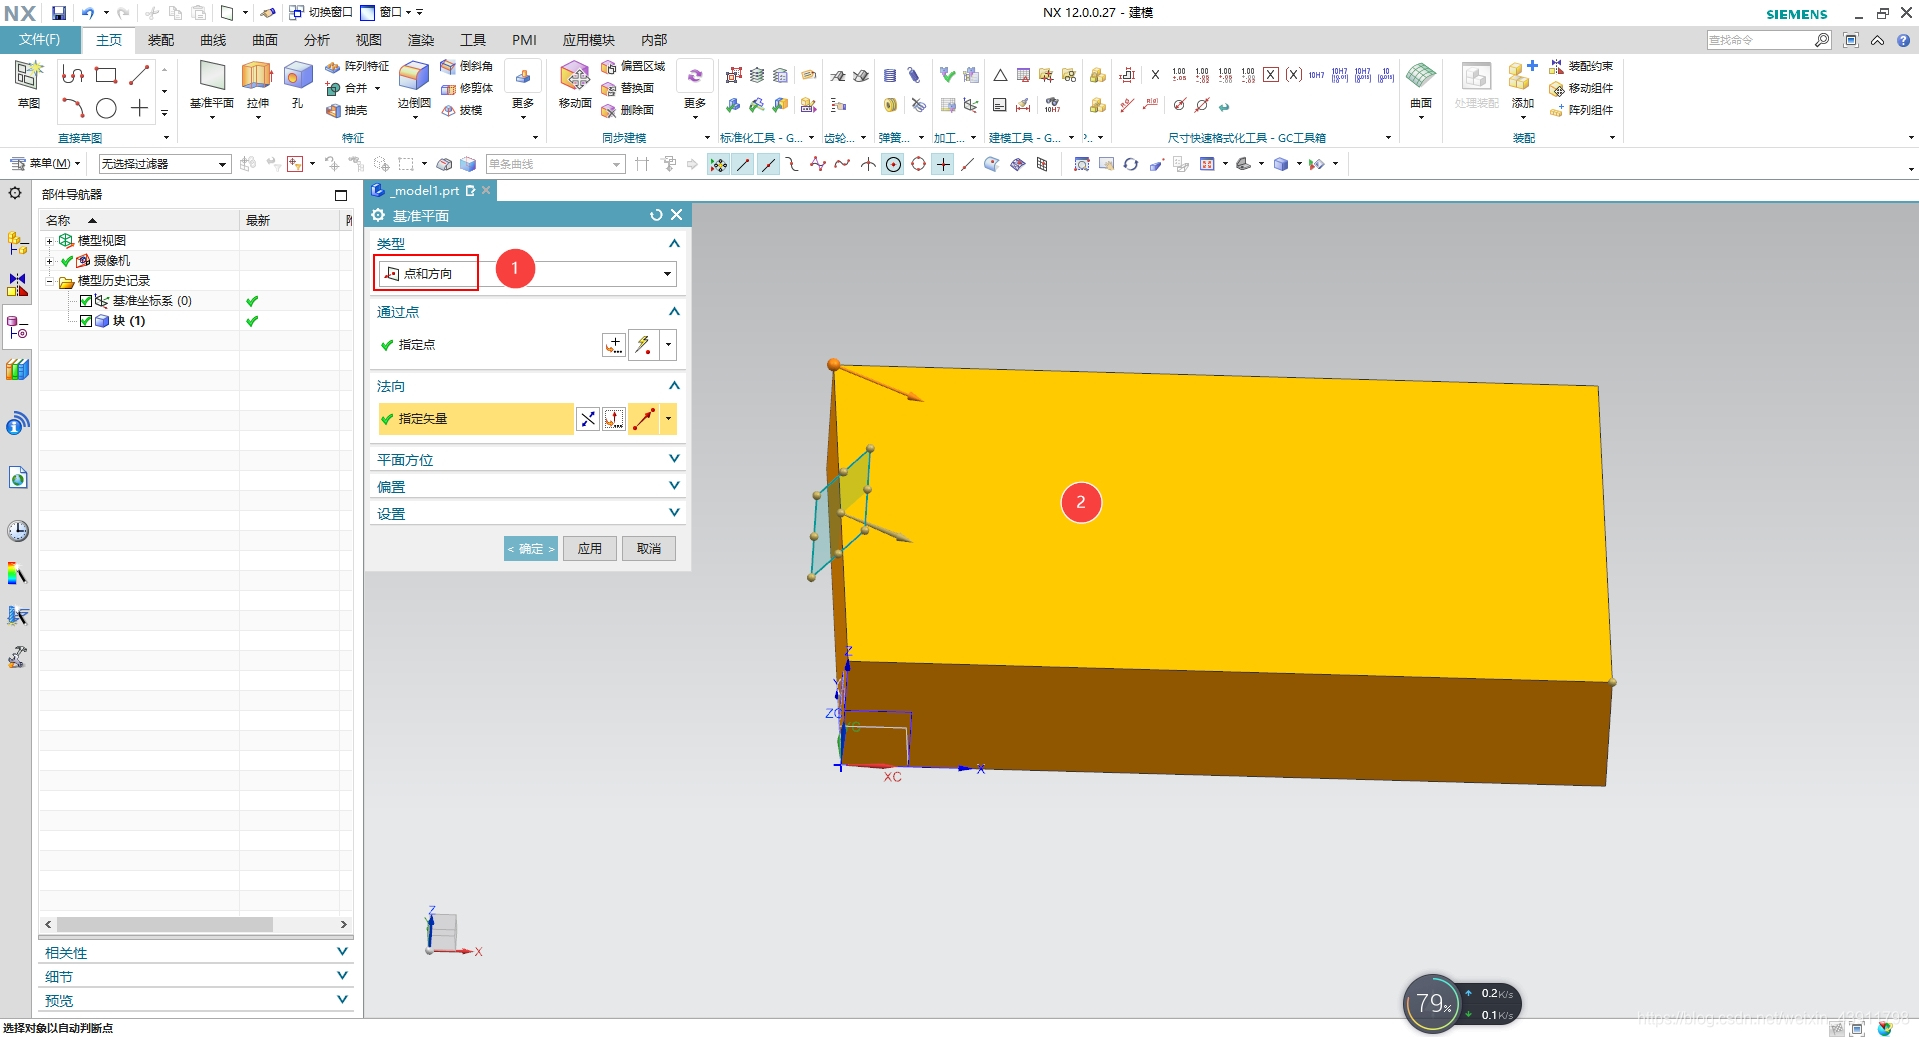Viewport: 1919px width, 1037px height.
Task: Click the Shell (抽壳) tool
Action: [347, 110]
